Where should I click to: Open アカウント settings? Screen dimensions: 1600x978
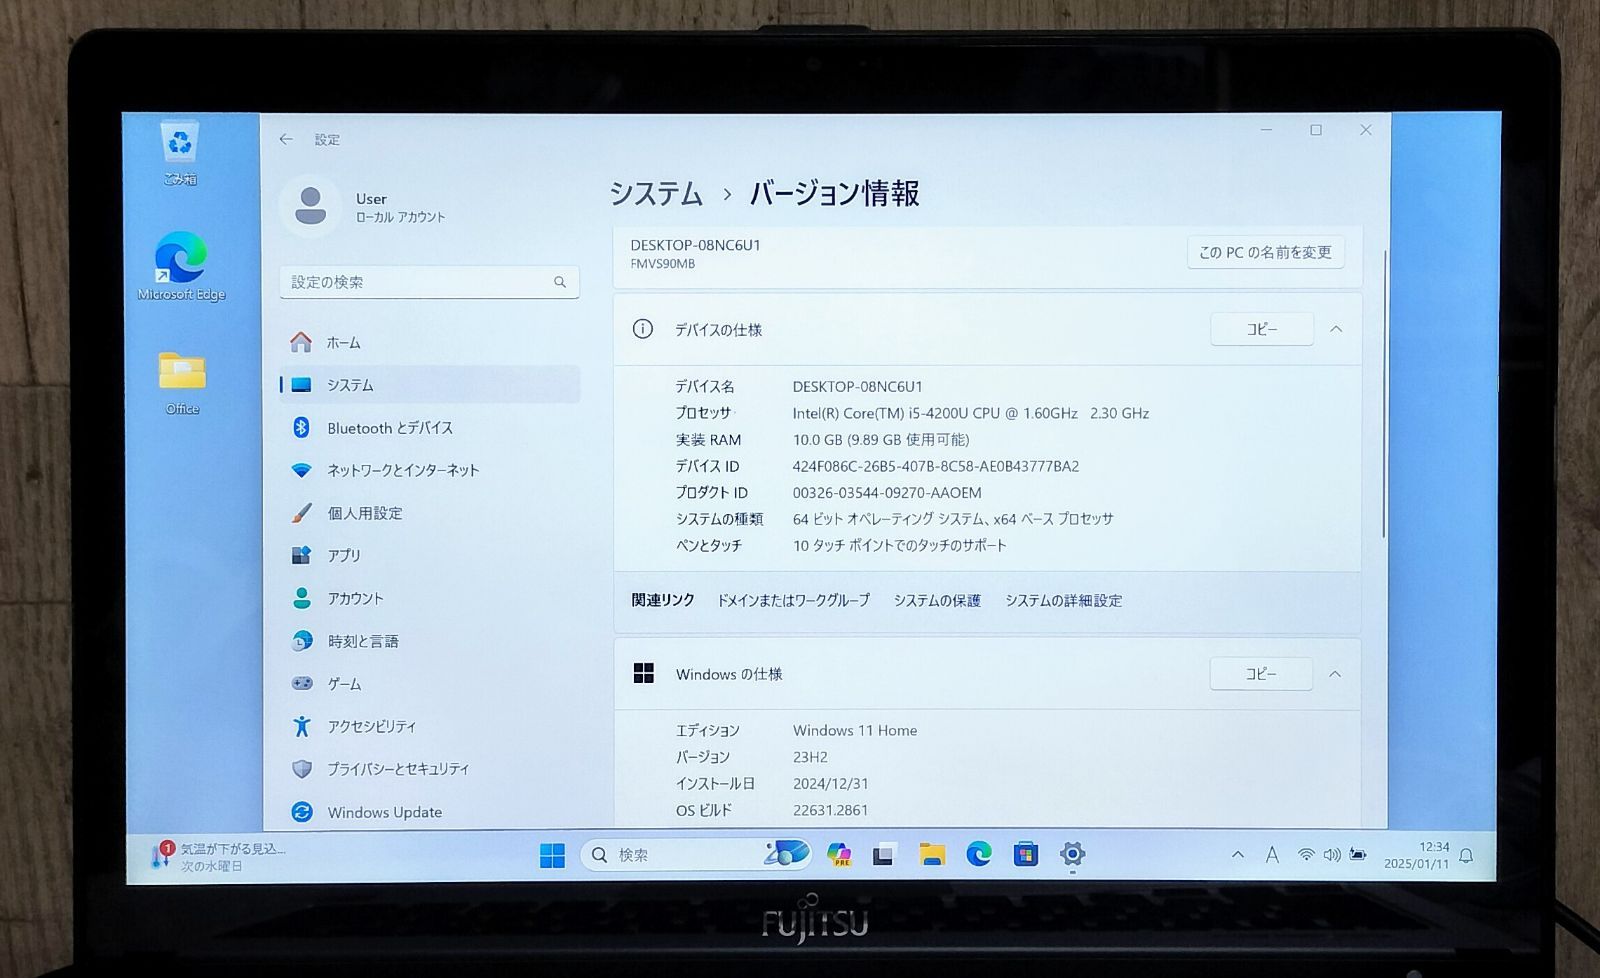355,598
